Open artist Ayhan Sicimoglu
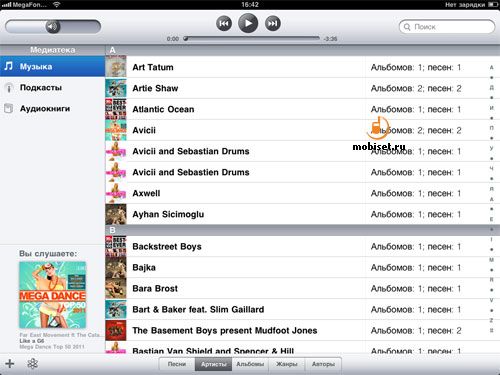Screen dimensions: 500x375 pyautogui.click(x=303, y=214)
